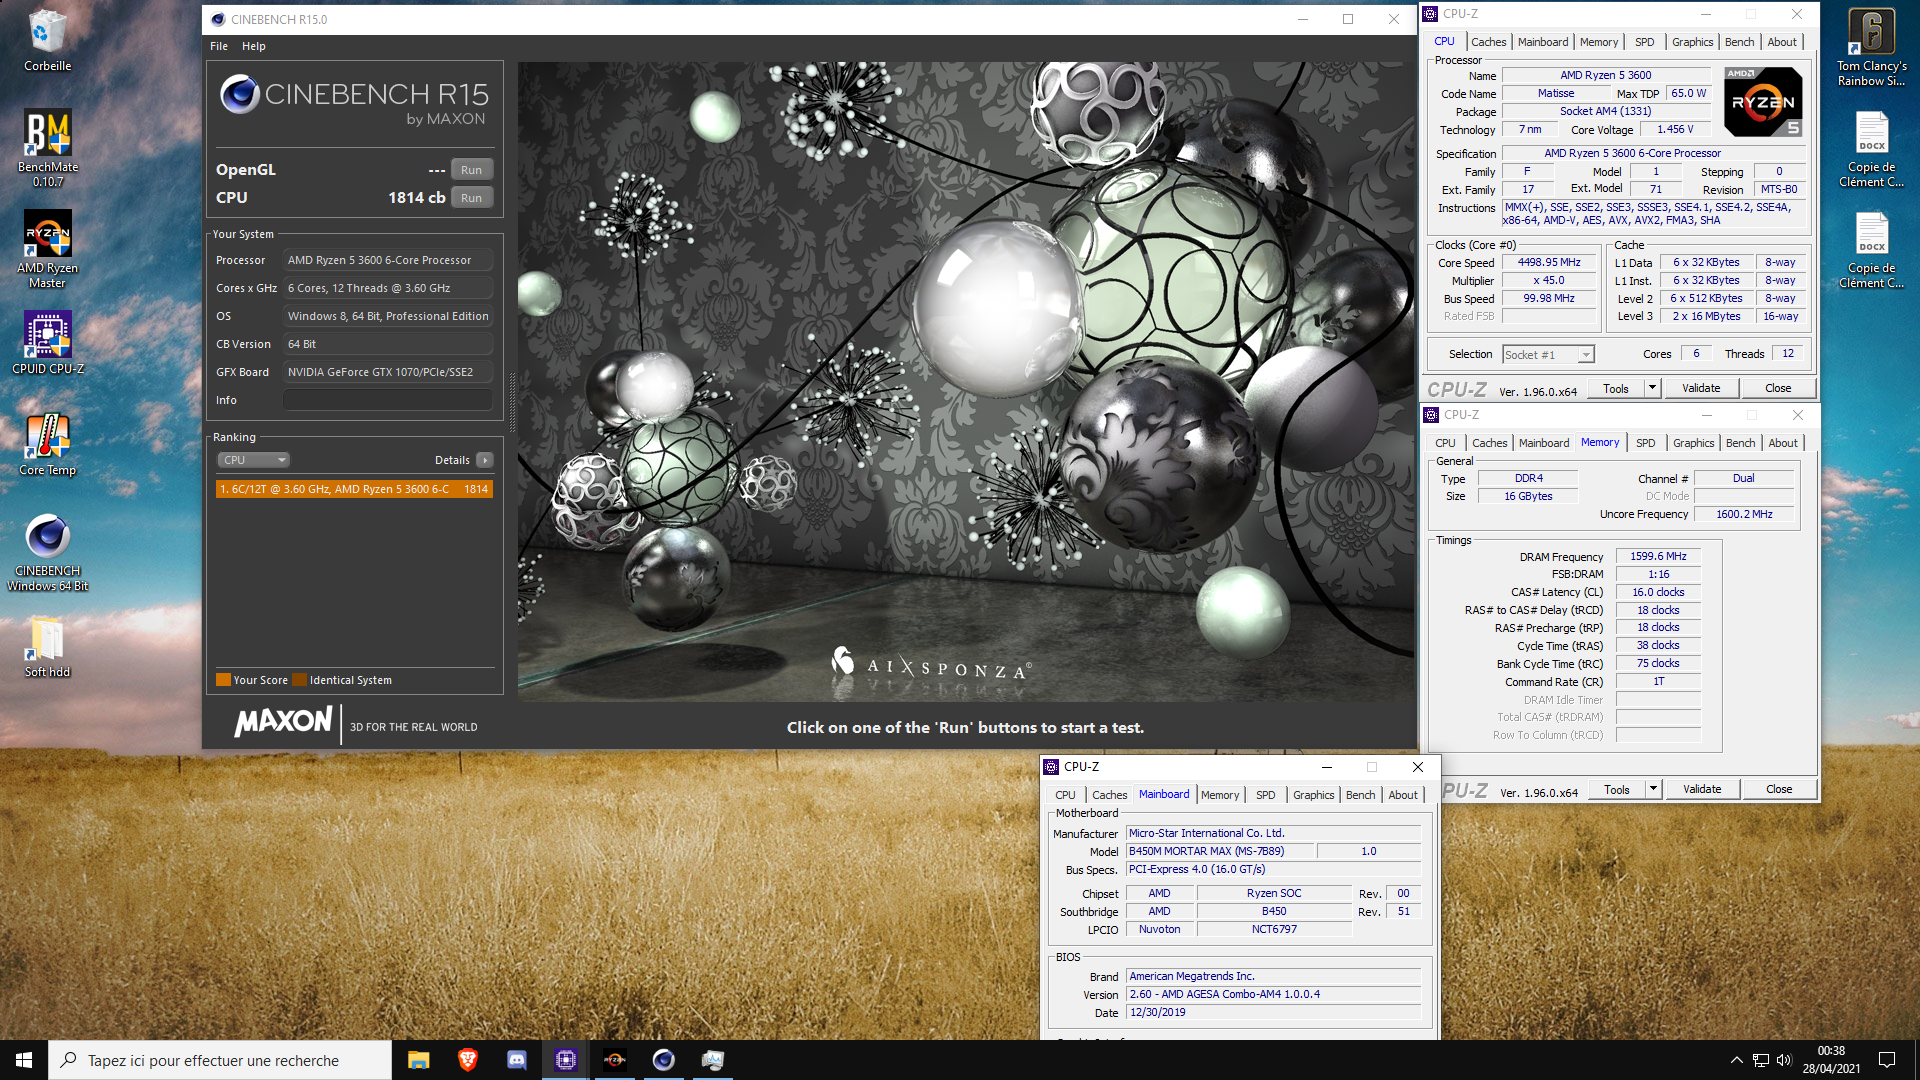
Task: Click Tools button in Memory CPU-Z window
Action: 1616,789
